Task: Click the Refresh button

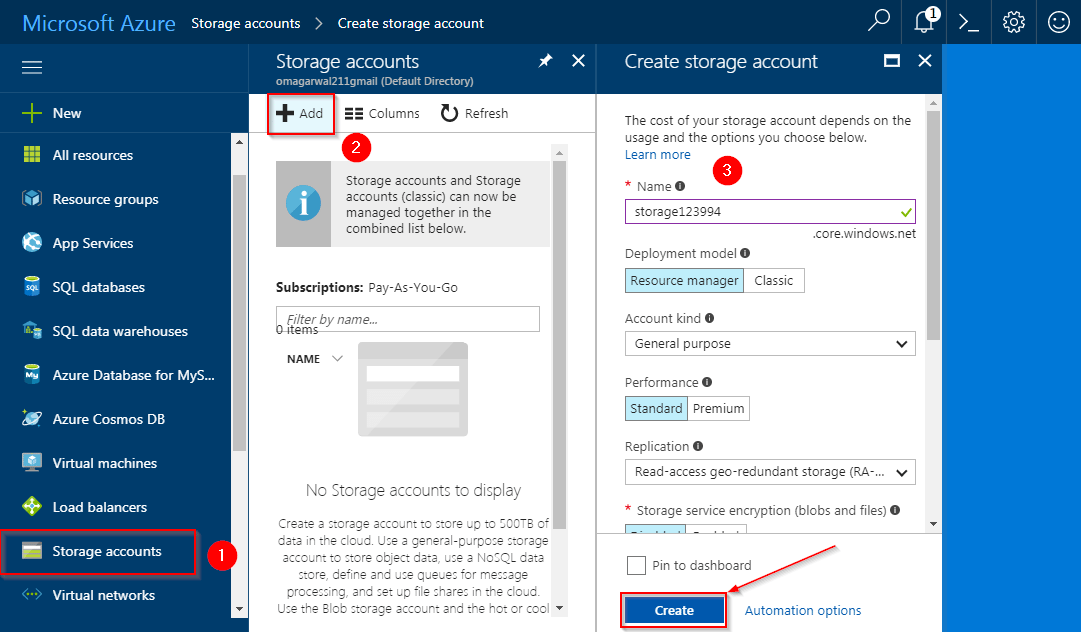Action: coord(474,114)
